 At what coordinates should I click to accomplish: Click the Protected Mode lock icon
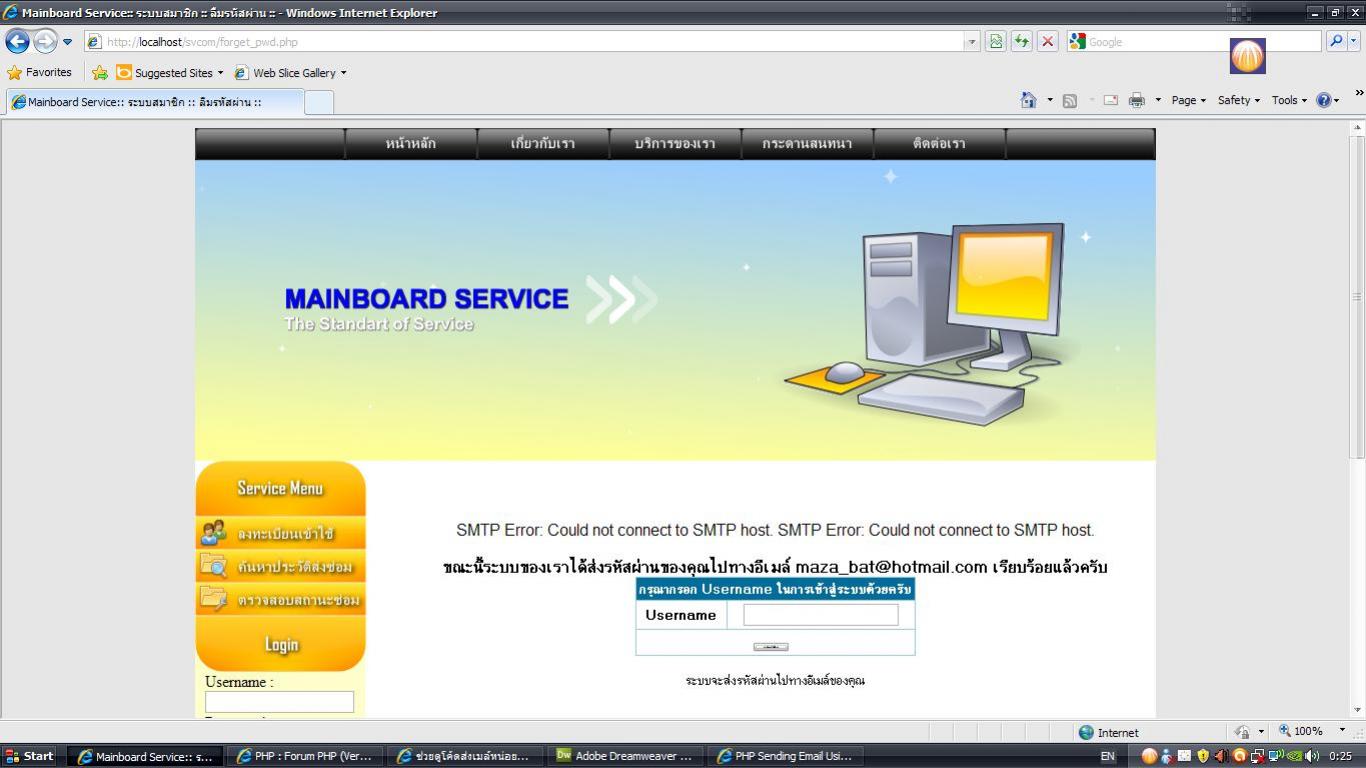pos(1242,732)
